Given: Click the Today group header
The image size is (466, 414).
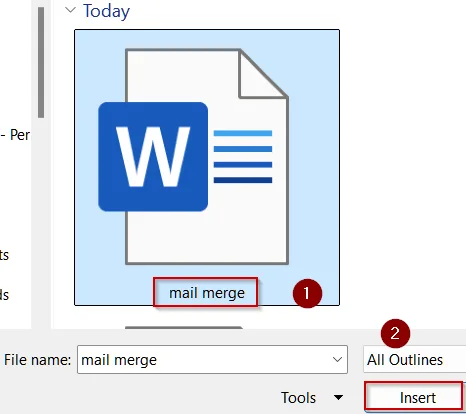Looking at the screenshot, I should coord(106,11).
